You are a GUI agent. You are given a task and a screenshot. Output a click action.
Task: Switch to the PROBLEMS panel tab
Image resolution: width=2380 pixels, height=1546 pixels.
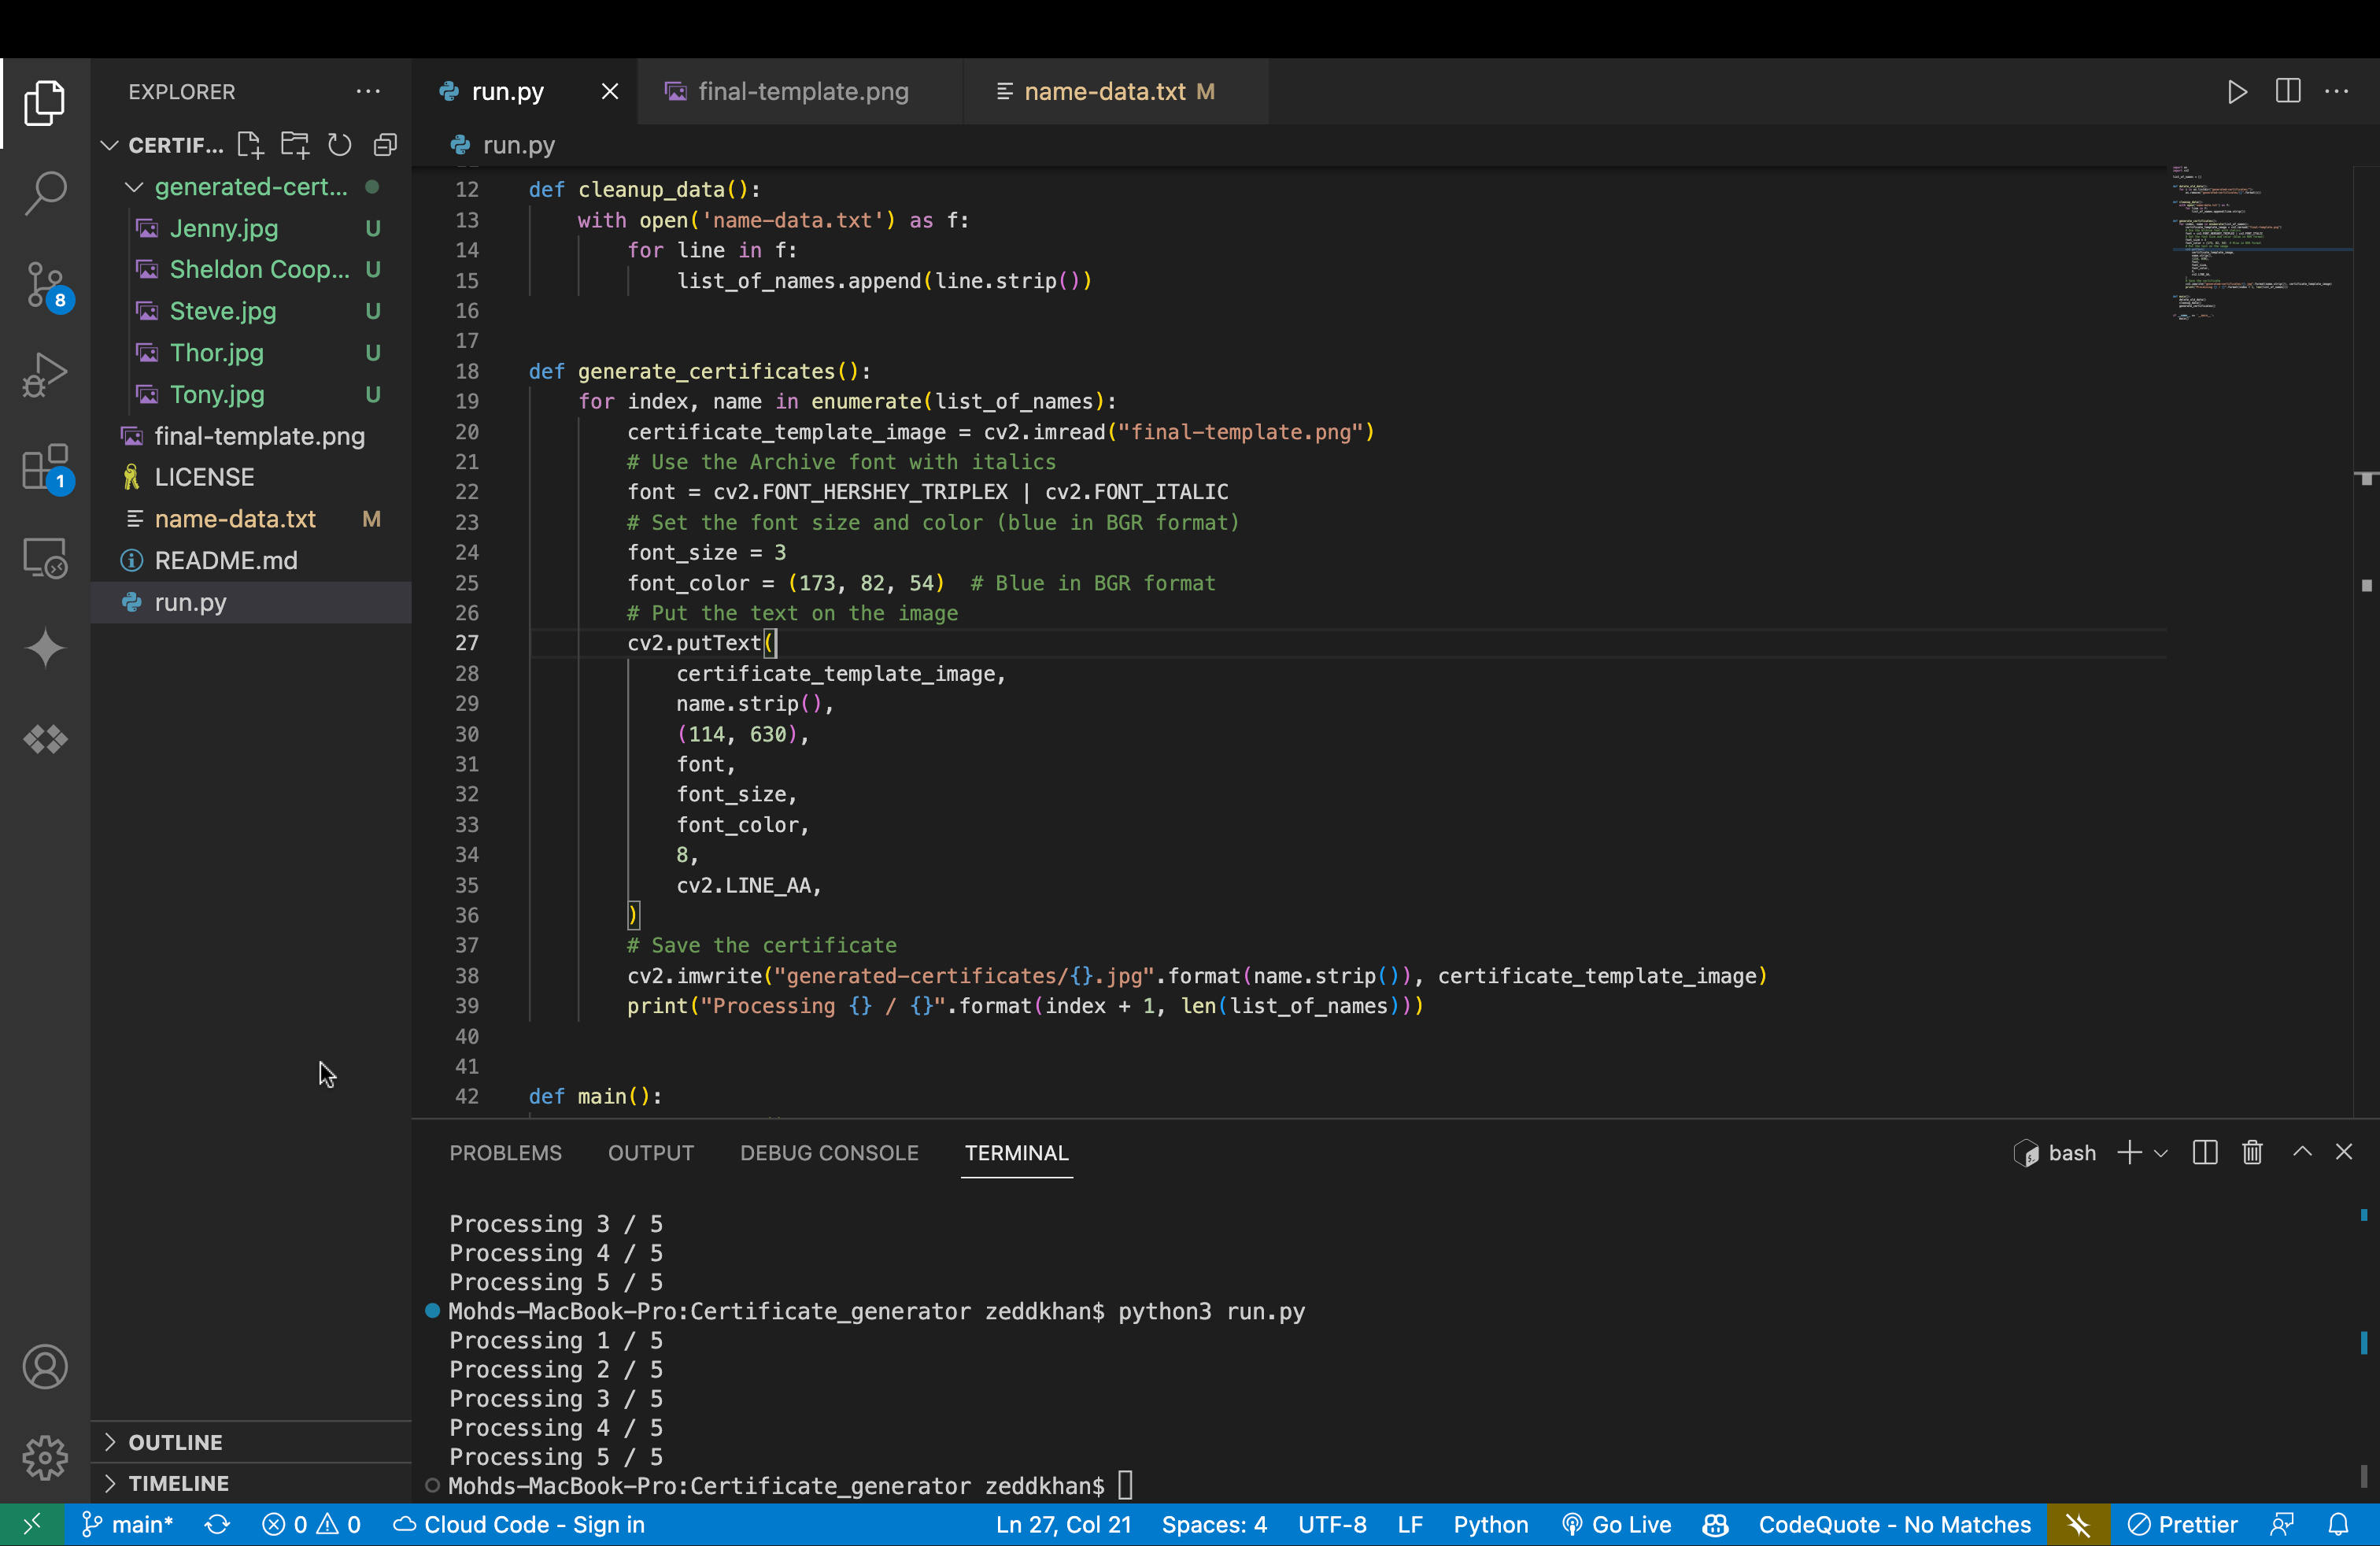click(505, 1153)
